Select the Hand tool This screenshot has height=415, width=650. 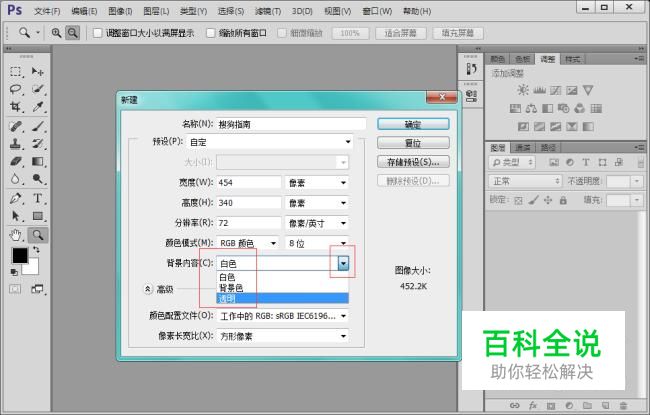(x=16, y=235)
